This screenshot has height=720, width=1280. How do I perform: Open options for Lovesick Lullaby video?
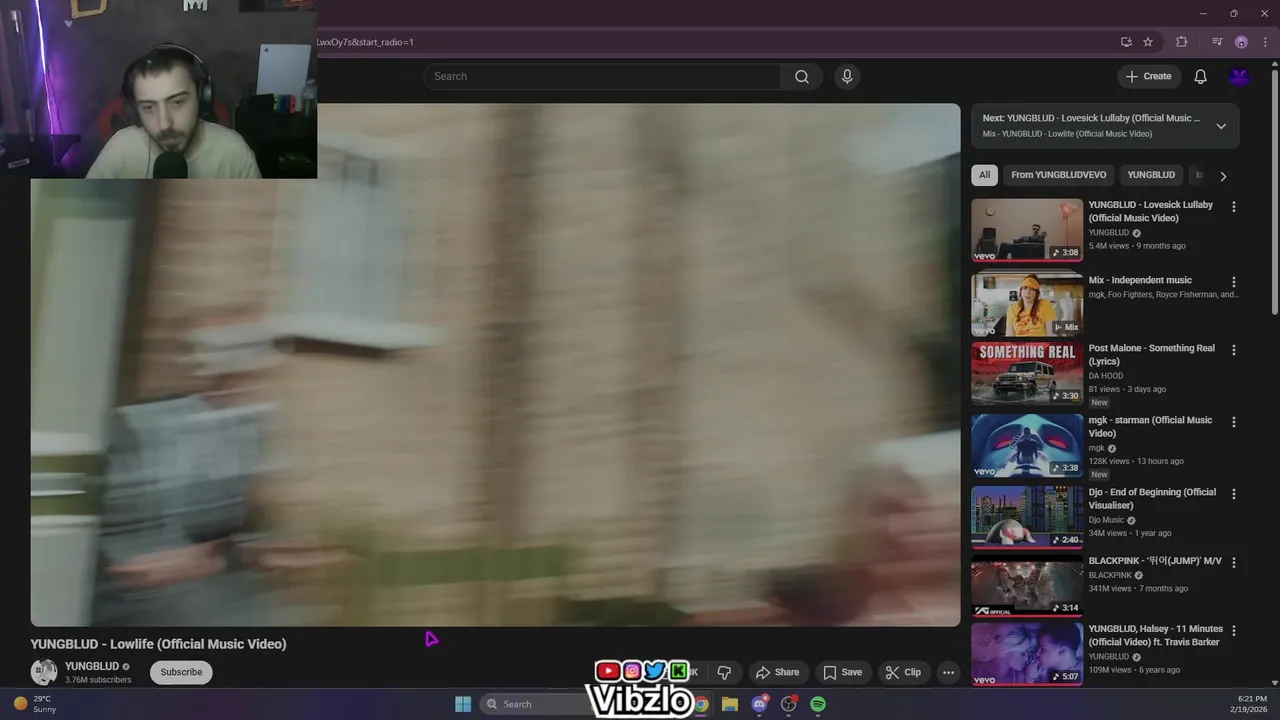(x=1233, y=206)
